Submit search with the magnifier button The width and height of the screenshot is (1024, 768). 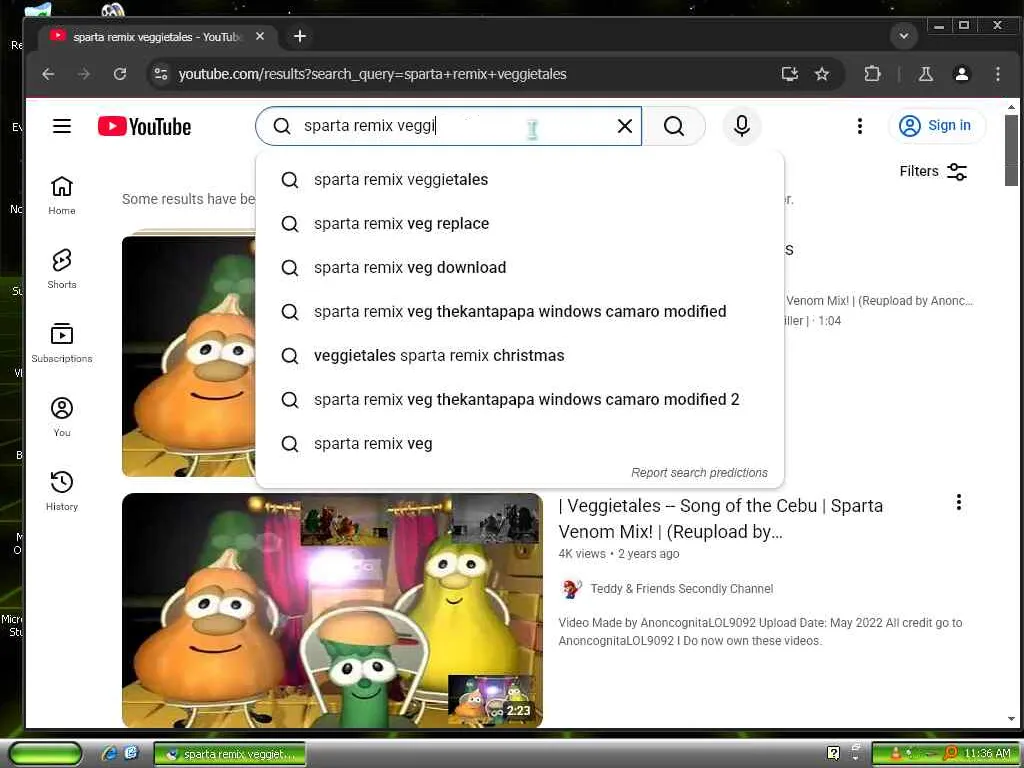pos(673,126)
